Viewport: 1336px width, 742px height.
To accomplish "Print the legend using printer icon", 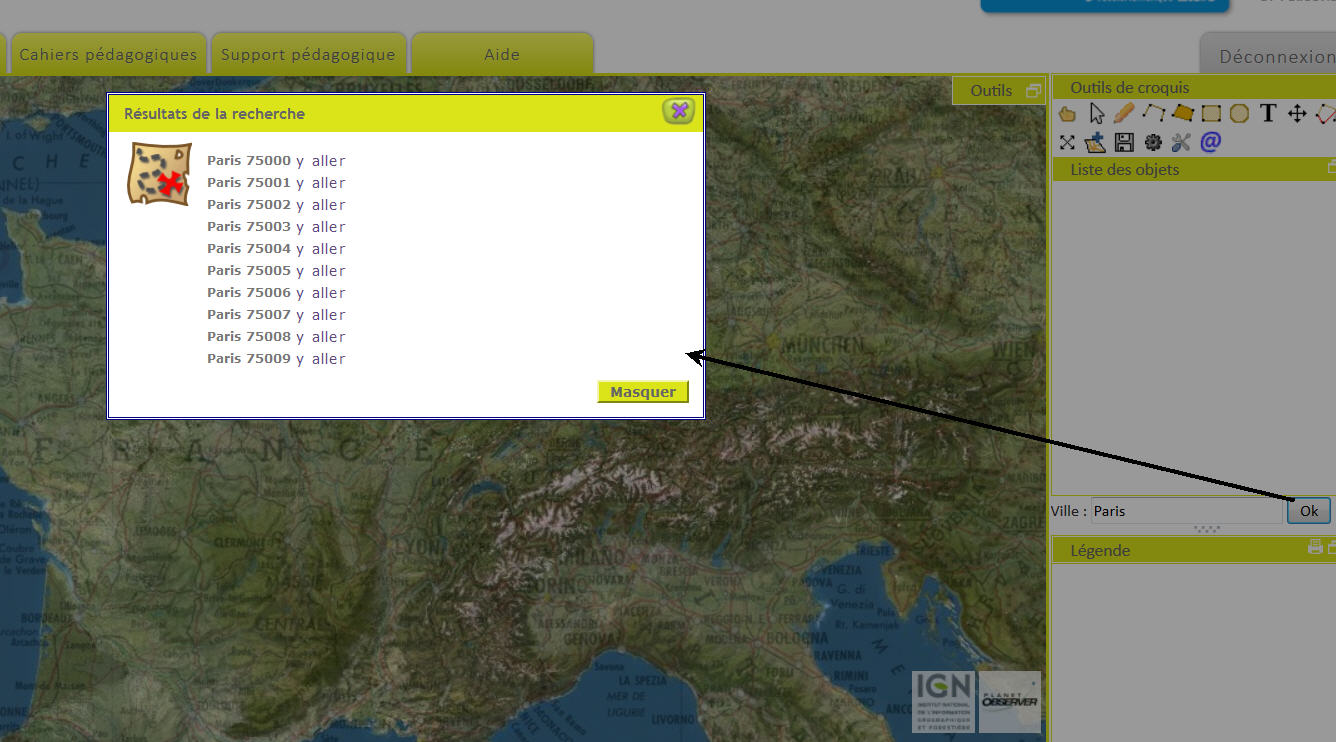I will 1315,547.
